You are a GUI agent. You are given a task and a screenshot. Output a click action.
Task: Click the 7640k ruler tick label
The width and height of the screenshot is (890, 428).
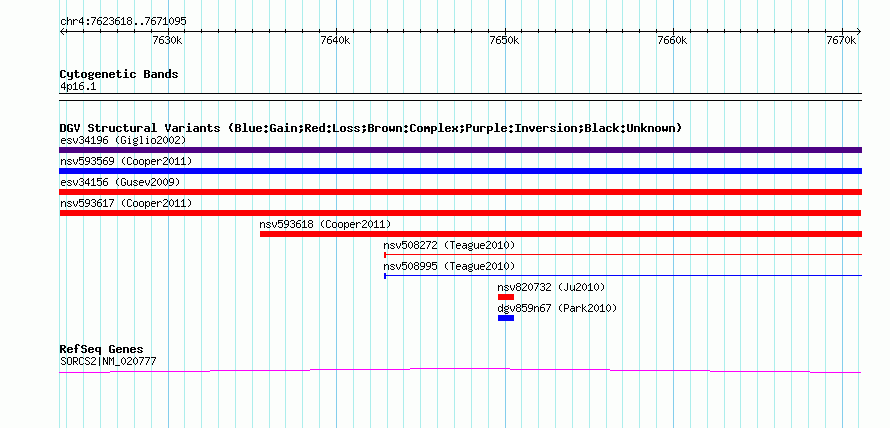[x=335, y=40]
